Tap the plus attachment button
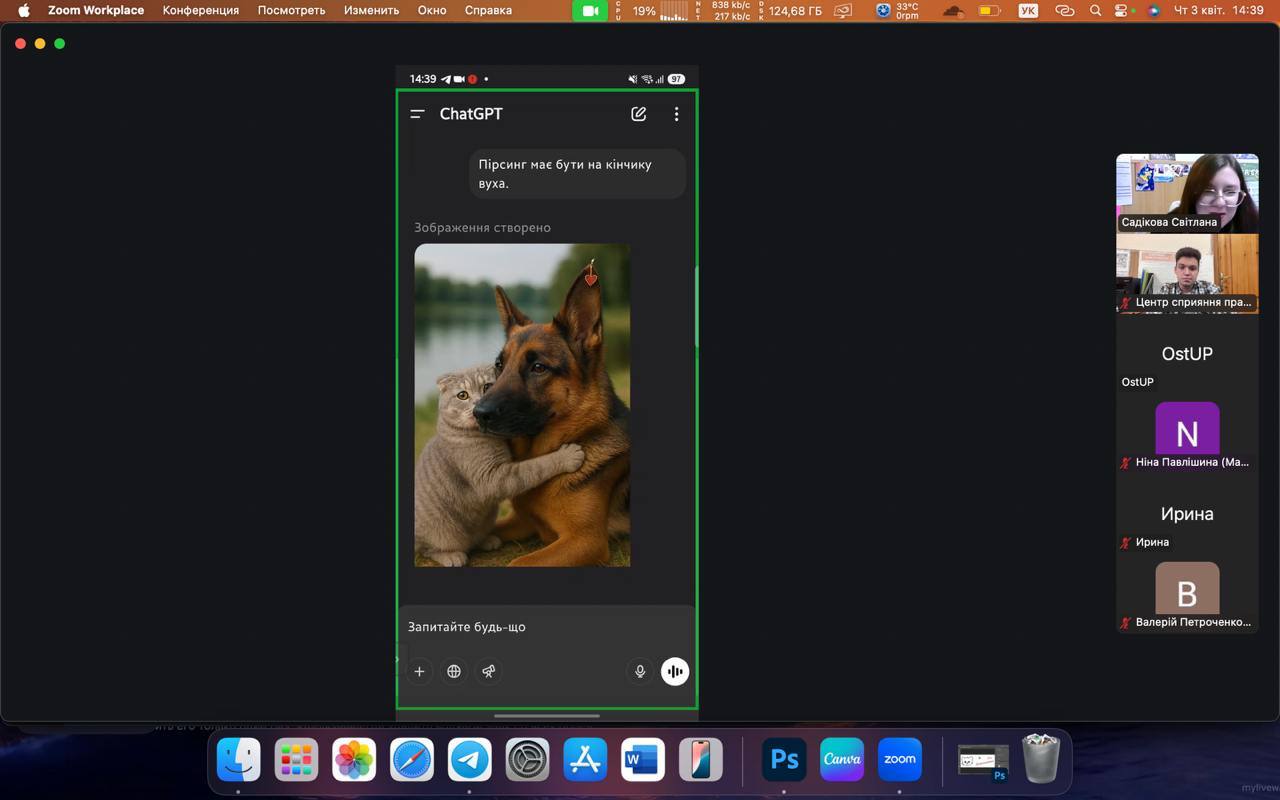 (x=420, y=671)
